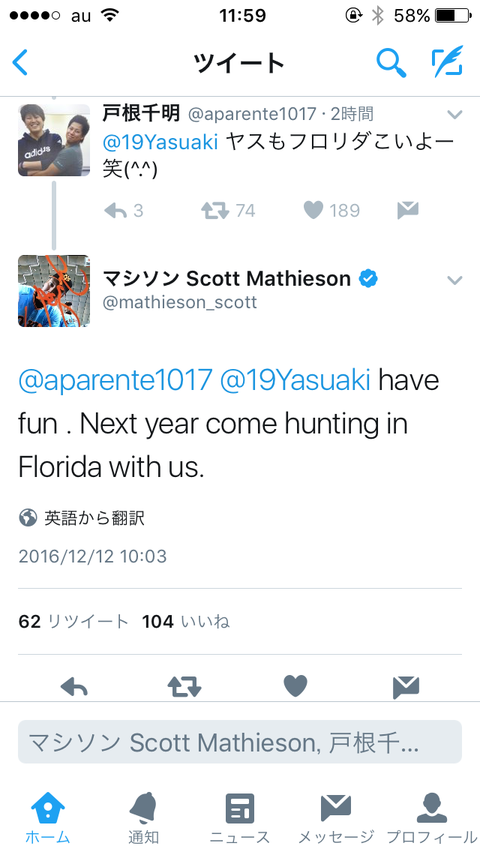Share Mathieson's tweet via message icon
The width and height of the screenshot is (480, 852).
(406, 687)
